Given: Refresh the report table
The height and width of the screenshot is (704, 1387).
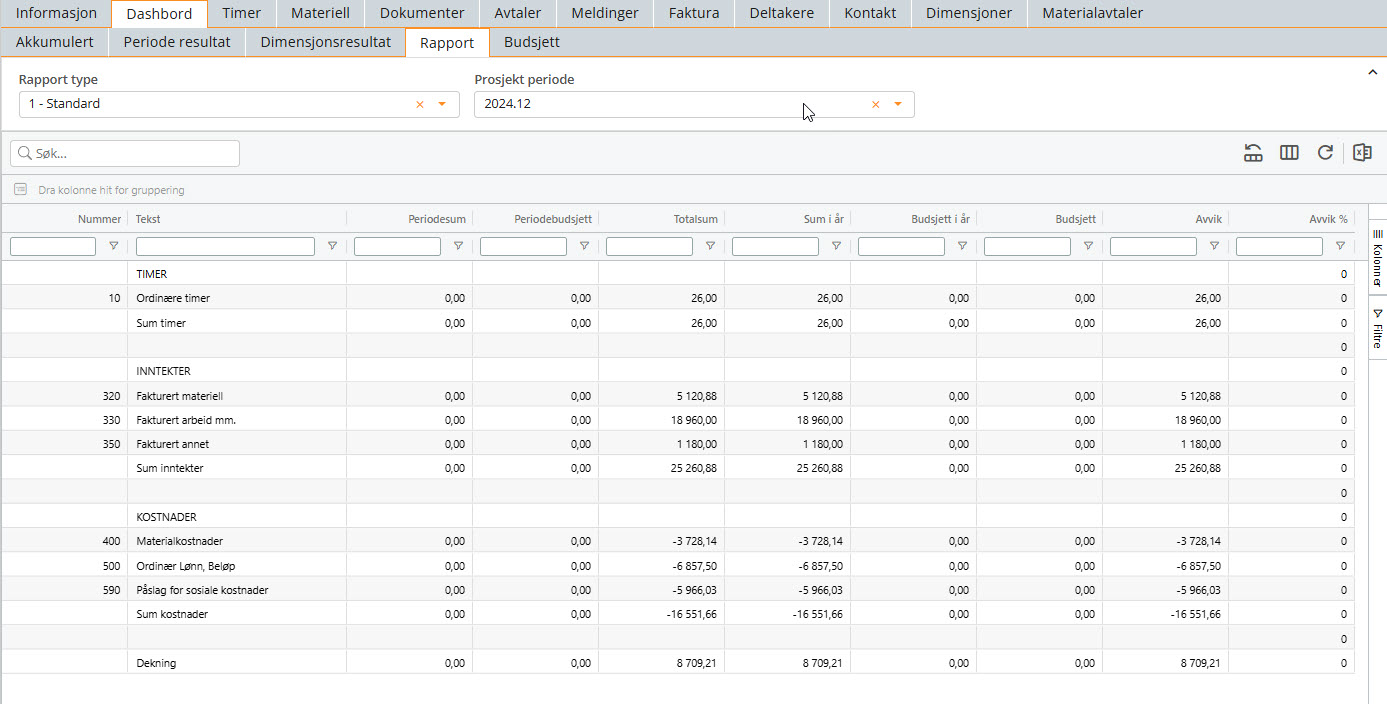Looking at the screenshot, I should pos(1325,153).
